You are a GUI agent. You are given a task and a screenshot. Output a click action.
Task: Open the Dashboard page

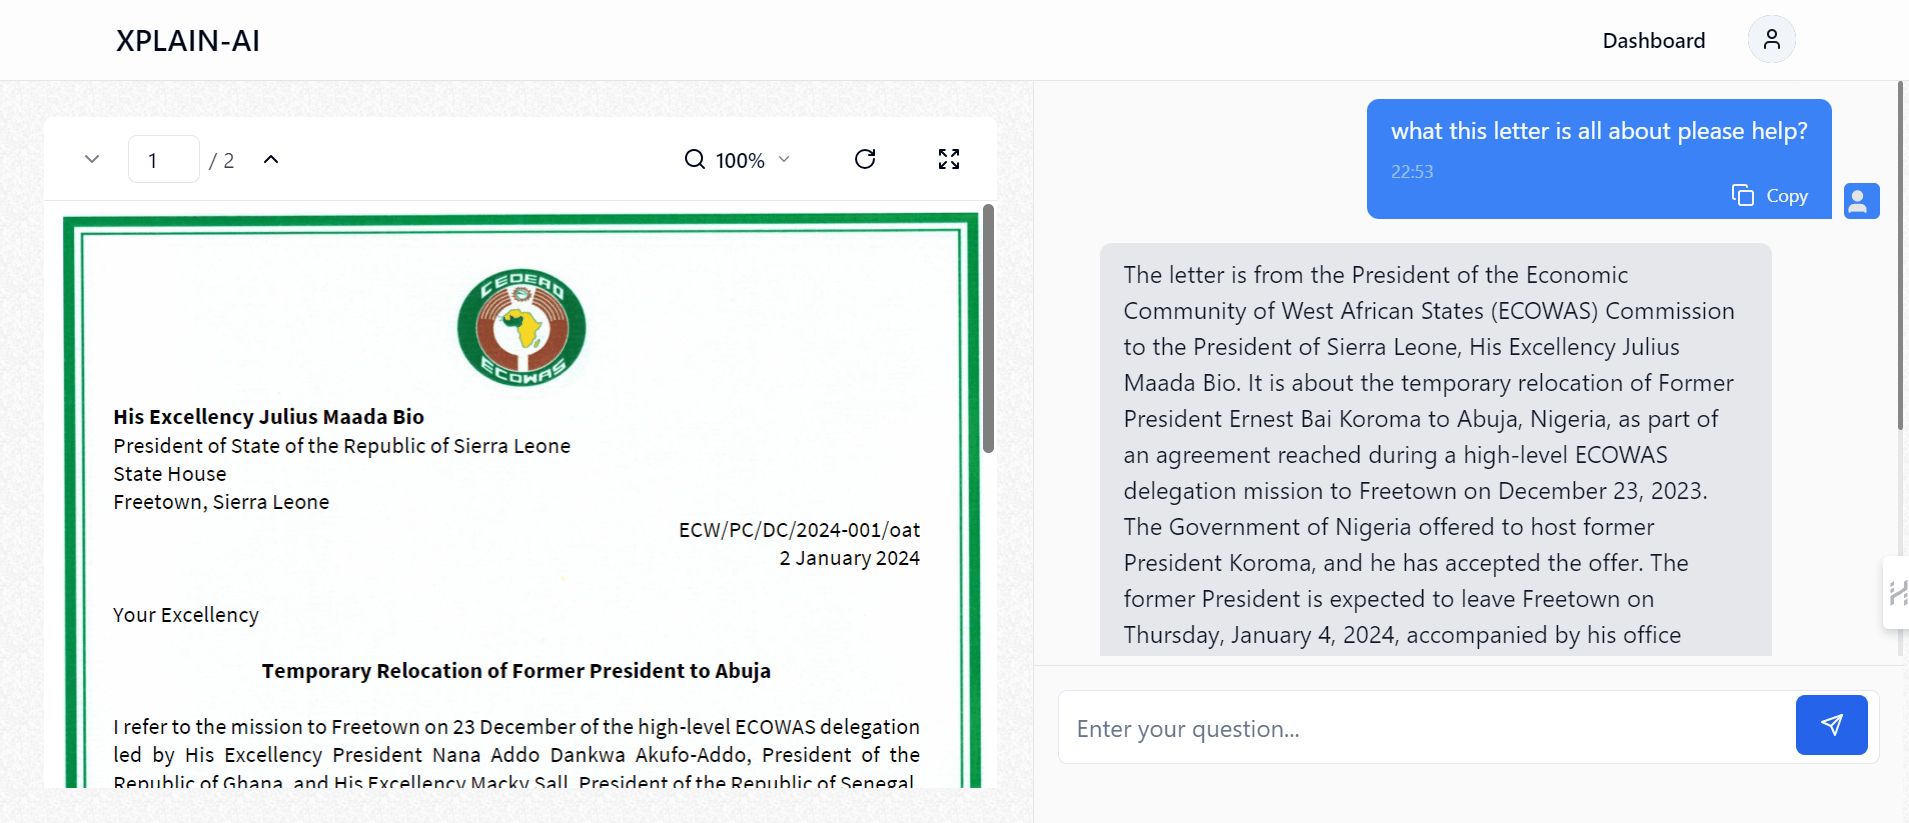(x=1653, y=40)
